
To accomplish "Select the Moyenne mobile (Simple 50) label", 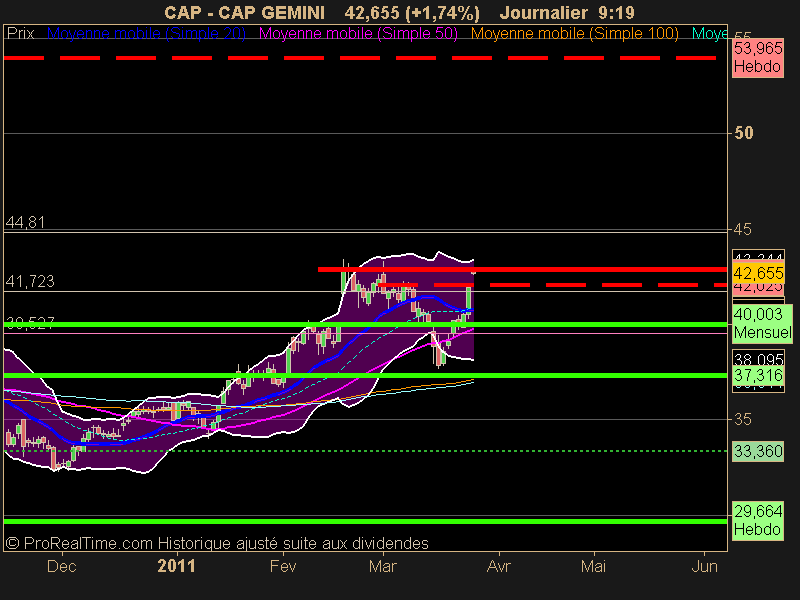I will (358, 34).
